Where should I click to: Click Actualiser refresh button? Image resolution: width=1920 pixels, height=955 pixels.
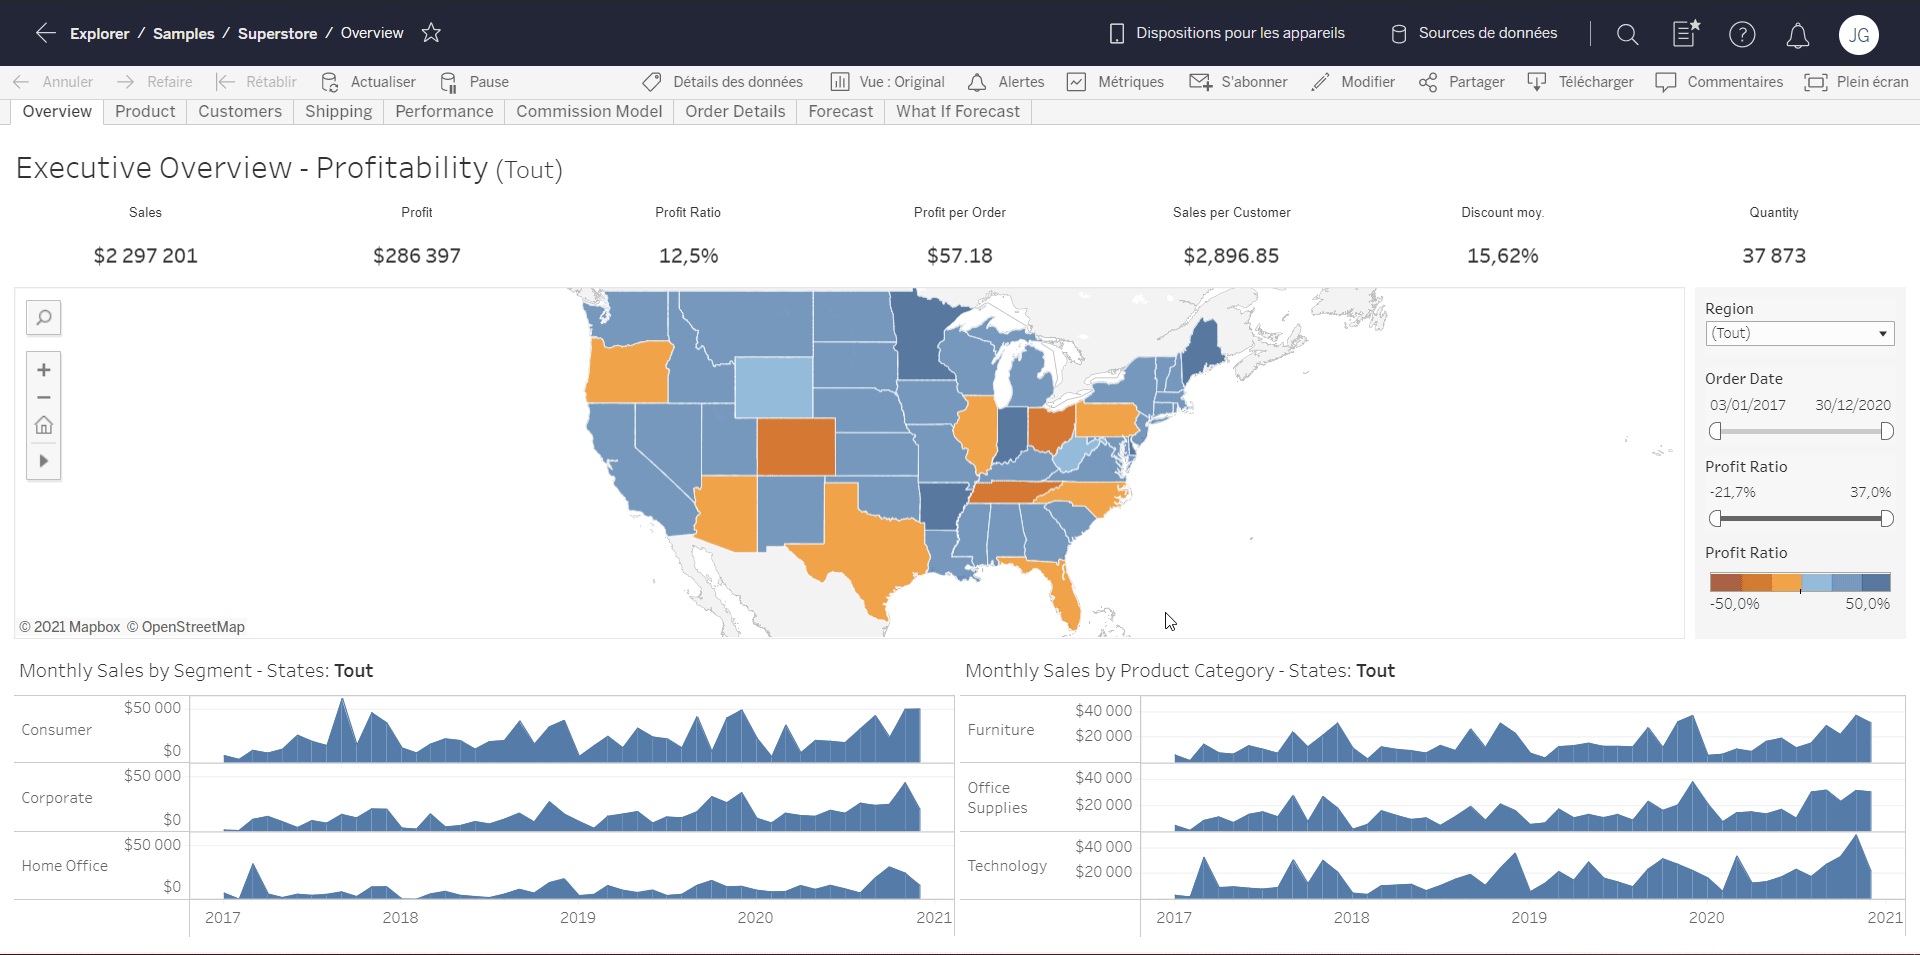point(368,82)
